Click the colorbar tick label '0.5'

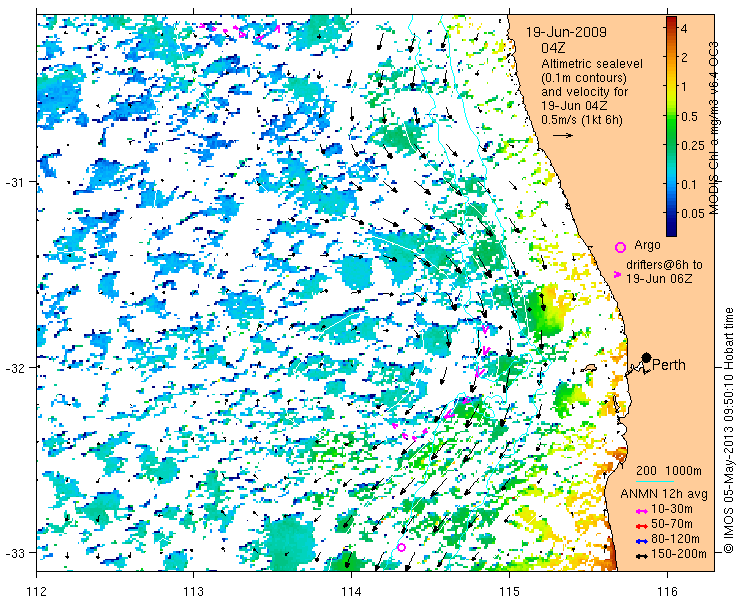690,116
